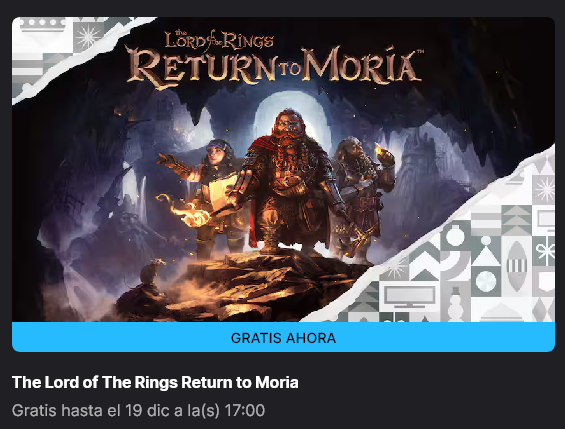Click the starburst icon in the right-side pattern
Image resolution: width=565 pixels, height=429 pixels.
coord(545,189)
